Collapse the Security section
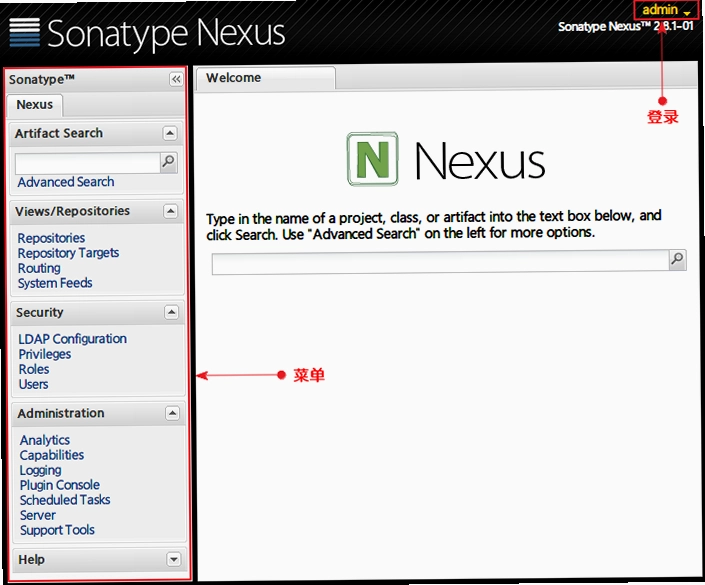This screenshot has width=705, height=585. pos(171,312)
